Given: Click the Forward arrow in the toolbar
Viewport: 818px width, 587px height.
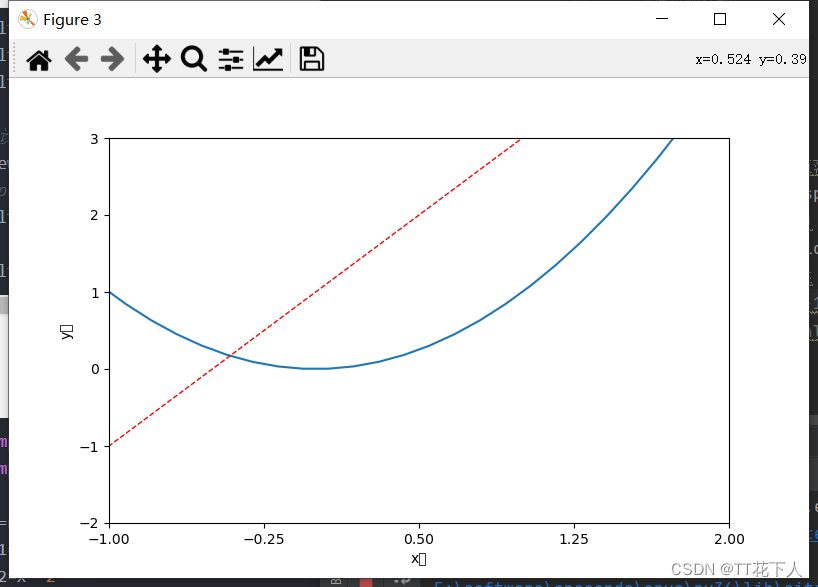Looking at the screenshot, I should tap(114, 59).
